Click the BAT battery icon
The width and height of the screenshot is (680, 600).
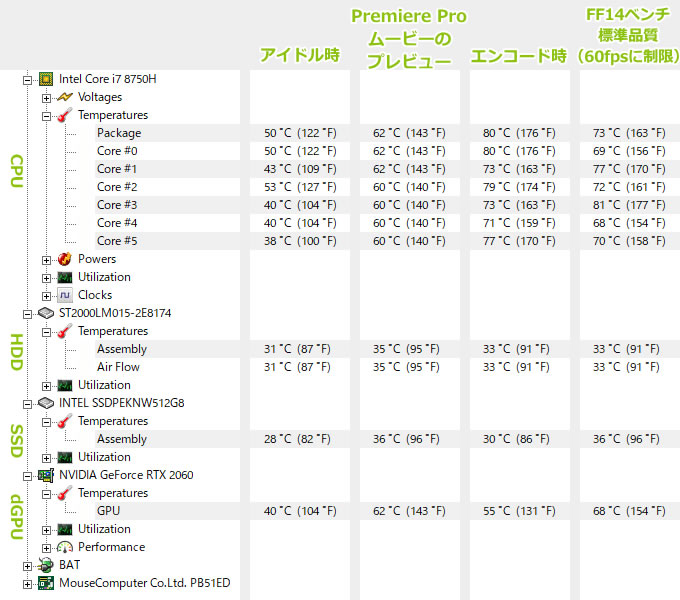click(45, 565)
